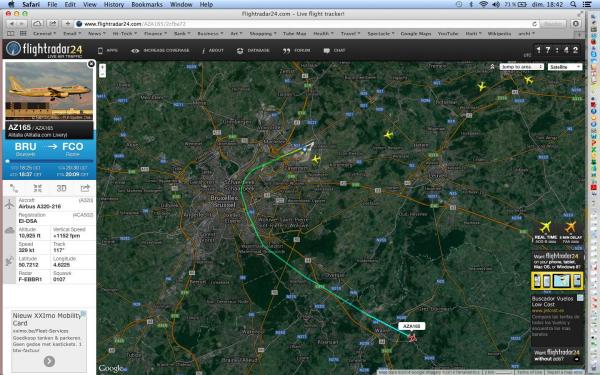
Task: Collapse the map controls with double-chevron arrow
Action: click(492, 67)
